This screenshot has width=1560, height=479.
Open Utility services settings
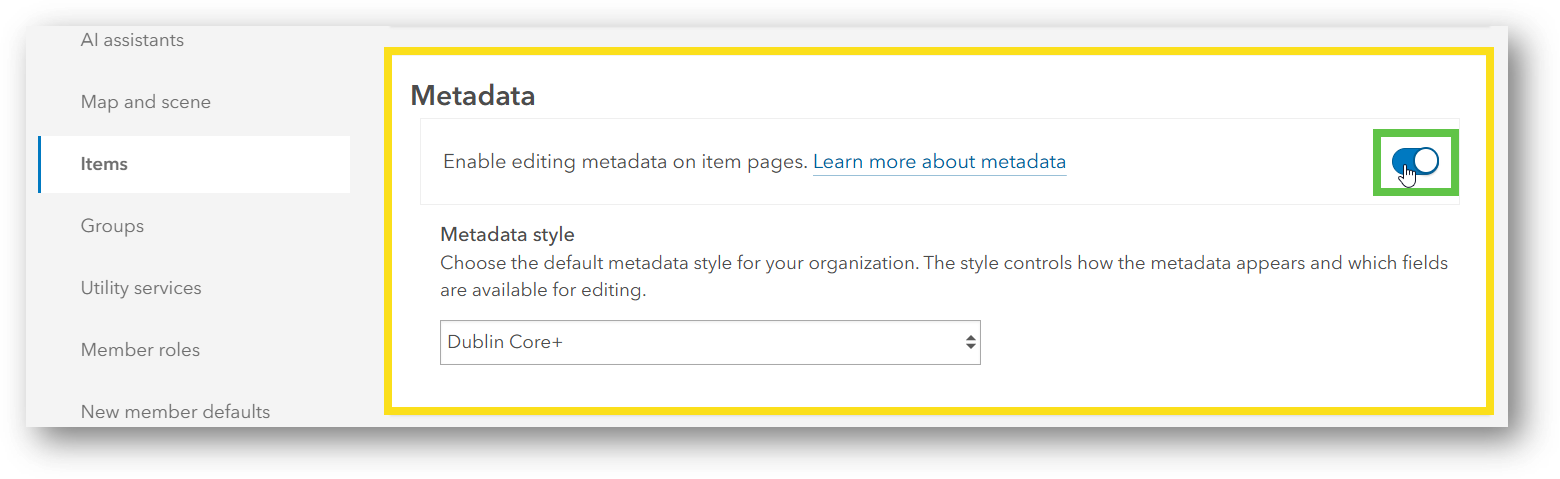141,288
